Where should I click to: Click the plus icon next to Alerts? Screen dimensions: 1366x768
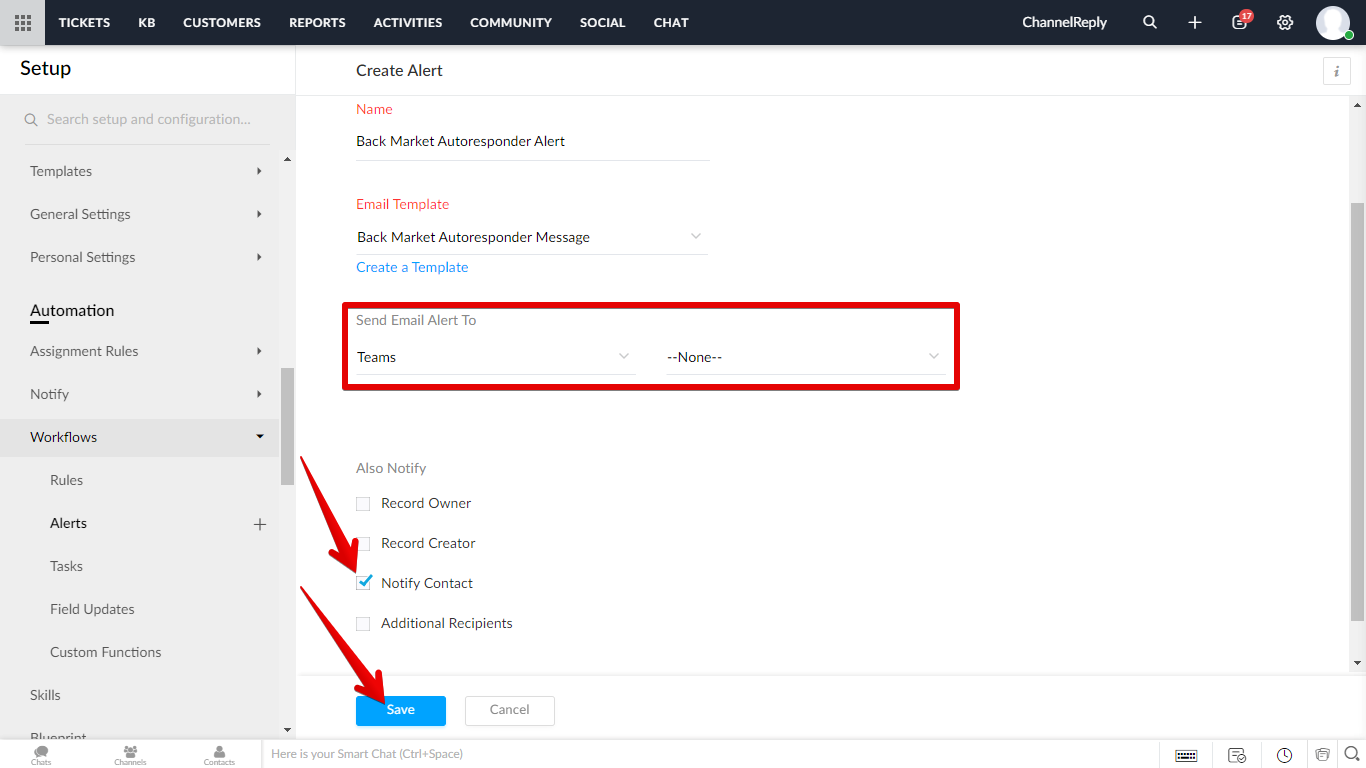point(260,524)
